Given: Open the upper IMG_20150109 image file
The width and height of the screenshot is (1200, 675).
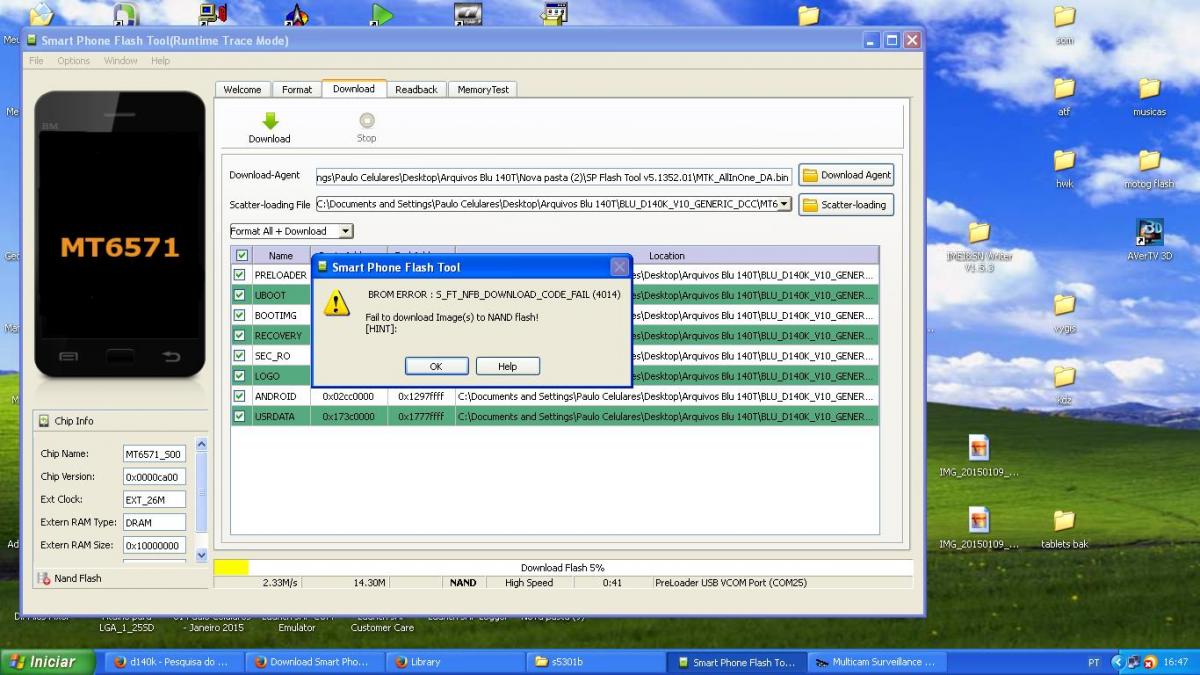Looking at the screenshot, I should (x=979, y=448).
